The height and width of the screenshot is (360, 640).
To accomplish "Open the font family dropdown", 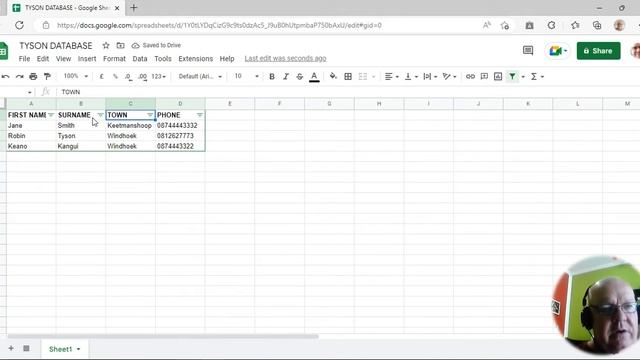I will 200,76.
